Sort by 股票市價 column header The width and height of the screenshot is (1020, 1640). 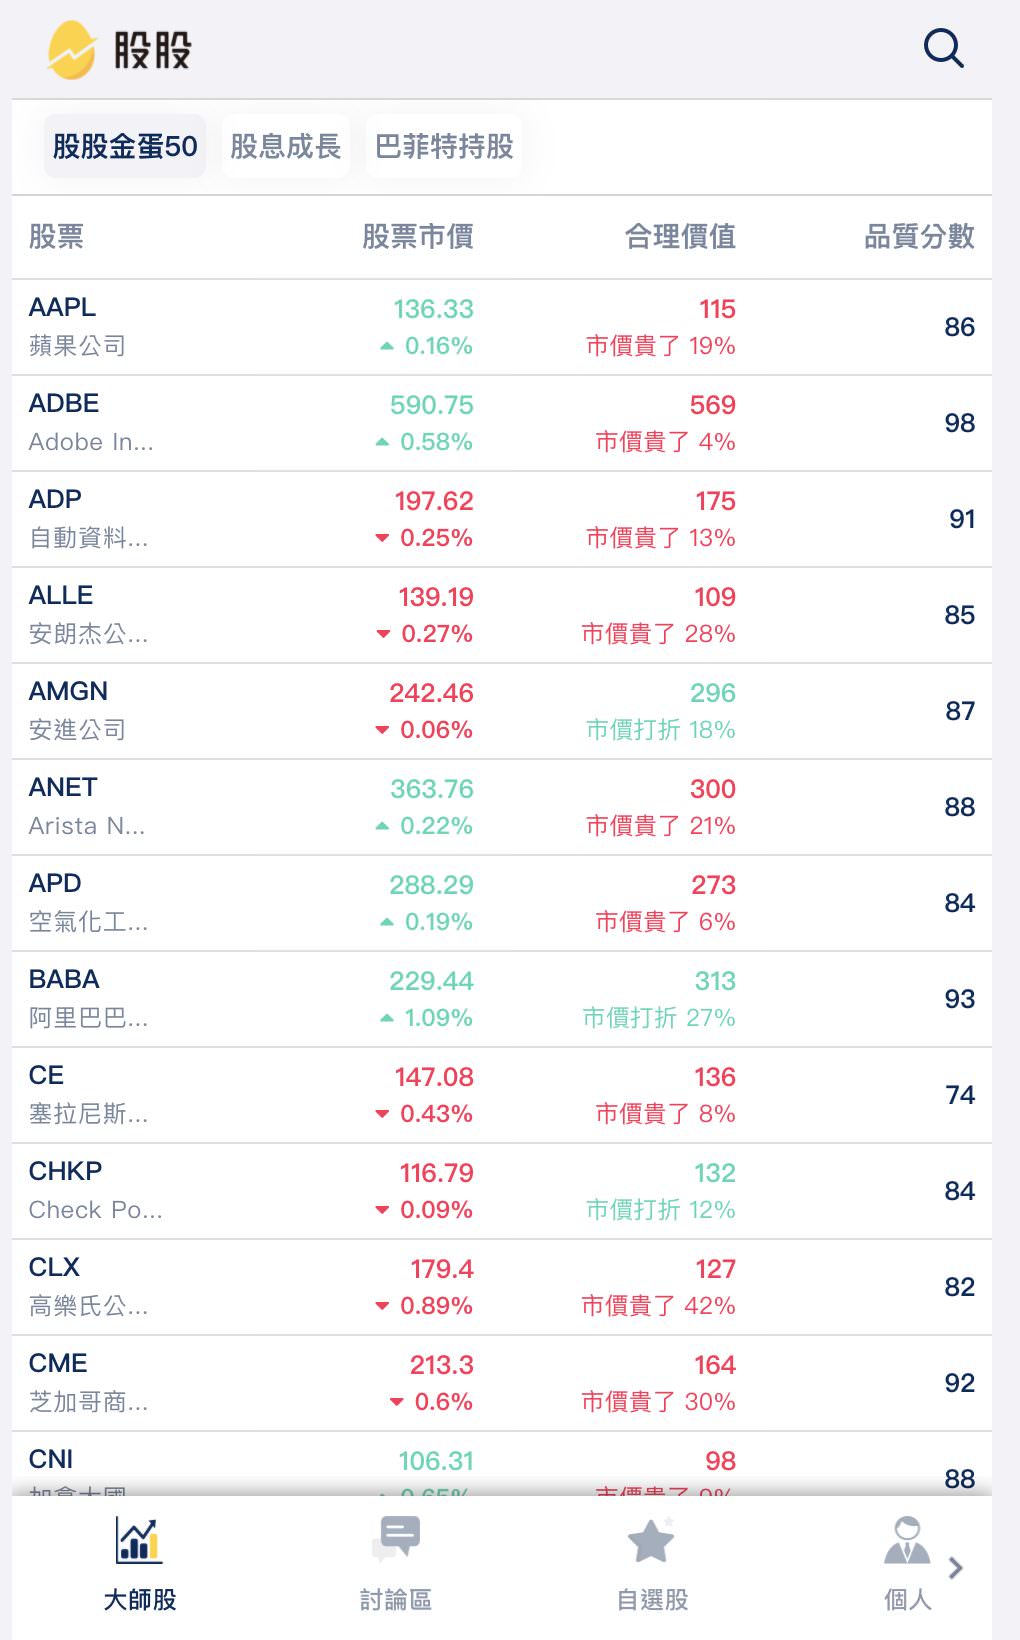(x=417, y=237)
